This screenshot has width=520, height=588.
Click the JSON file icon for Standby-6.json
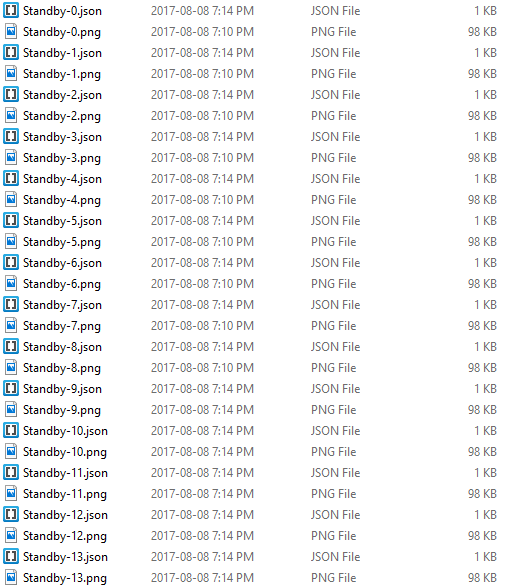[11, 262]
